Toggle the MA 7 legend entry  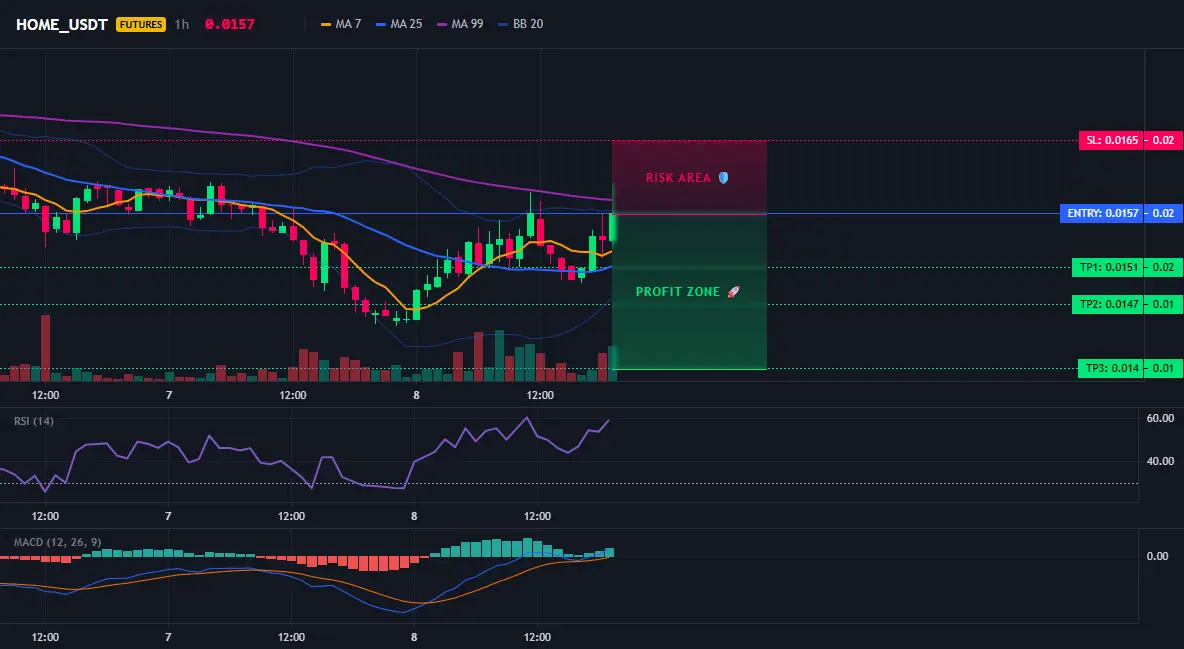[341, 24]
